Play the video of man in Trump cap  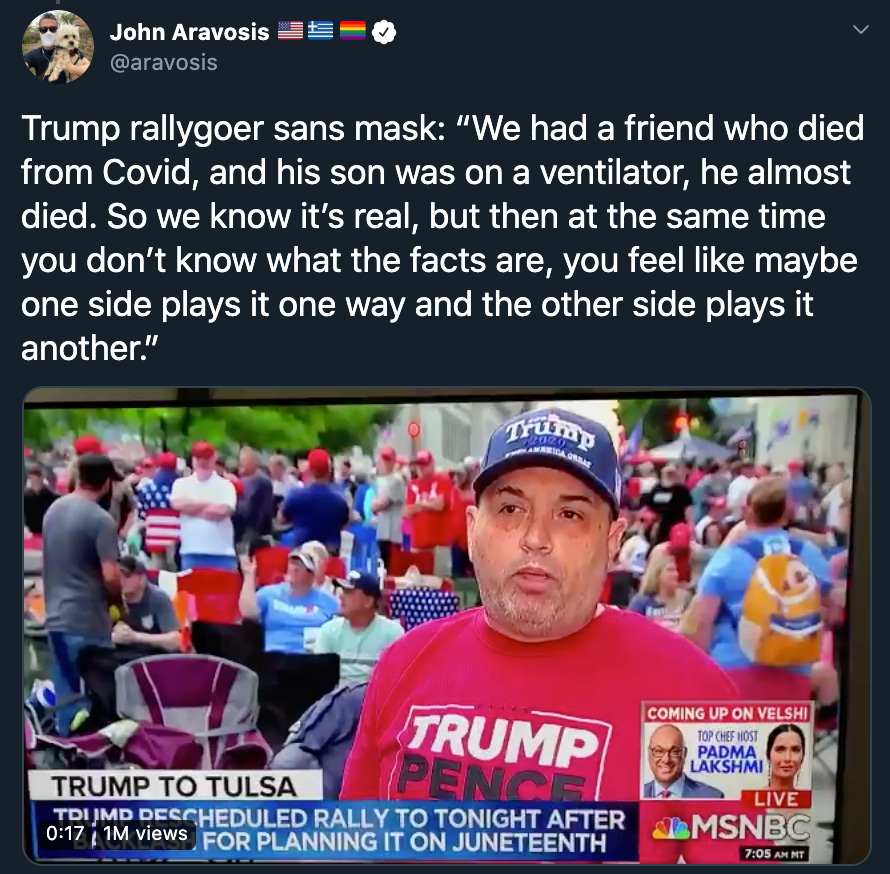point(447,626)
